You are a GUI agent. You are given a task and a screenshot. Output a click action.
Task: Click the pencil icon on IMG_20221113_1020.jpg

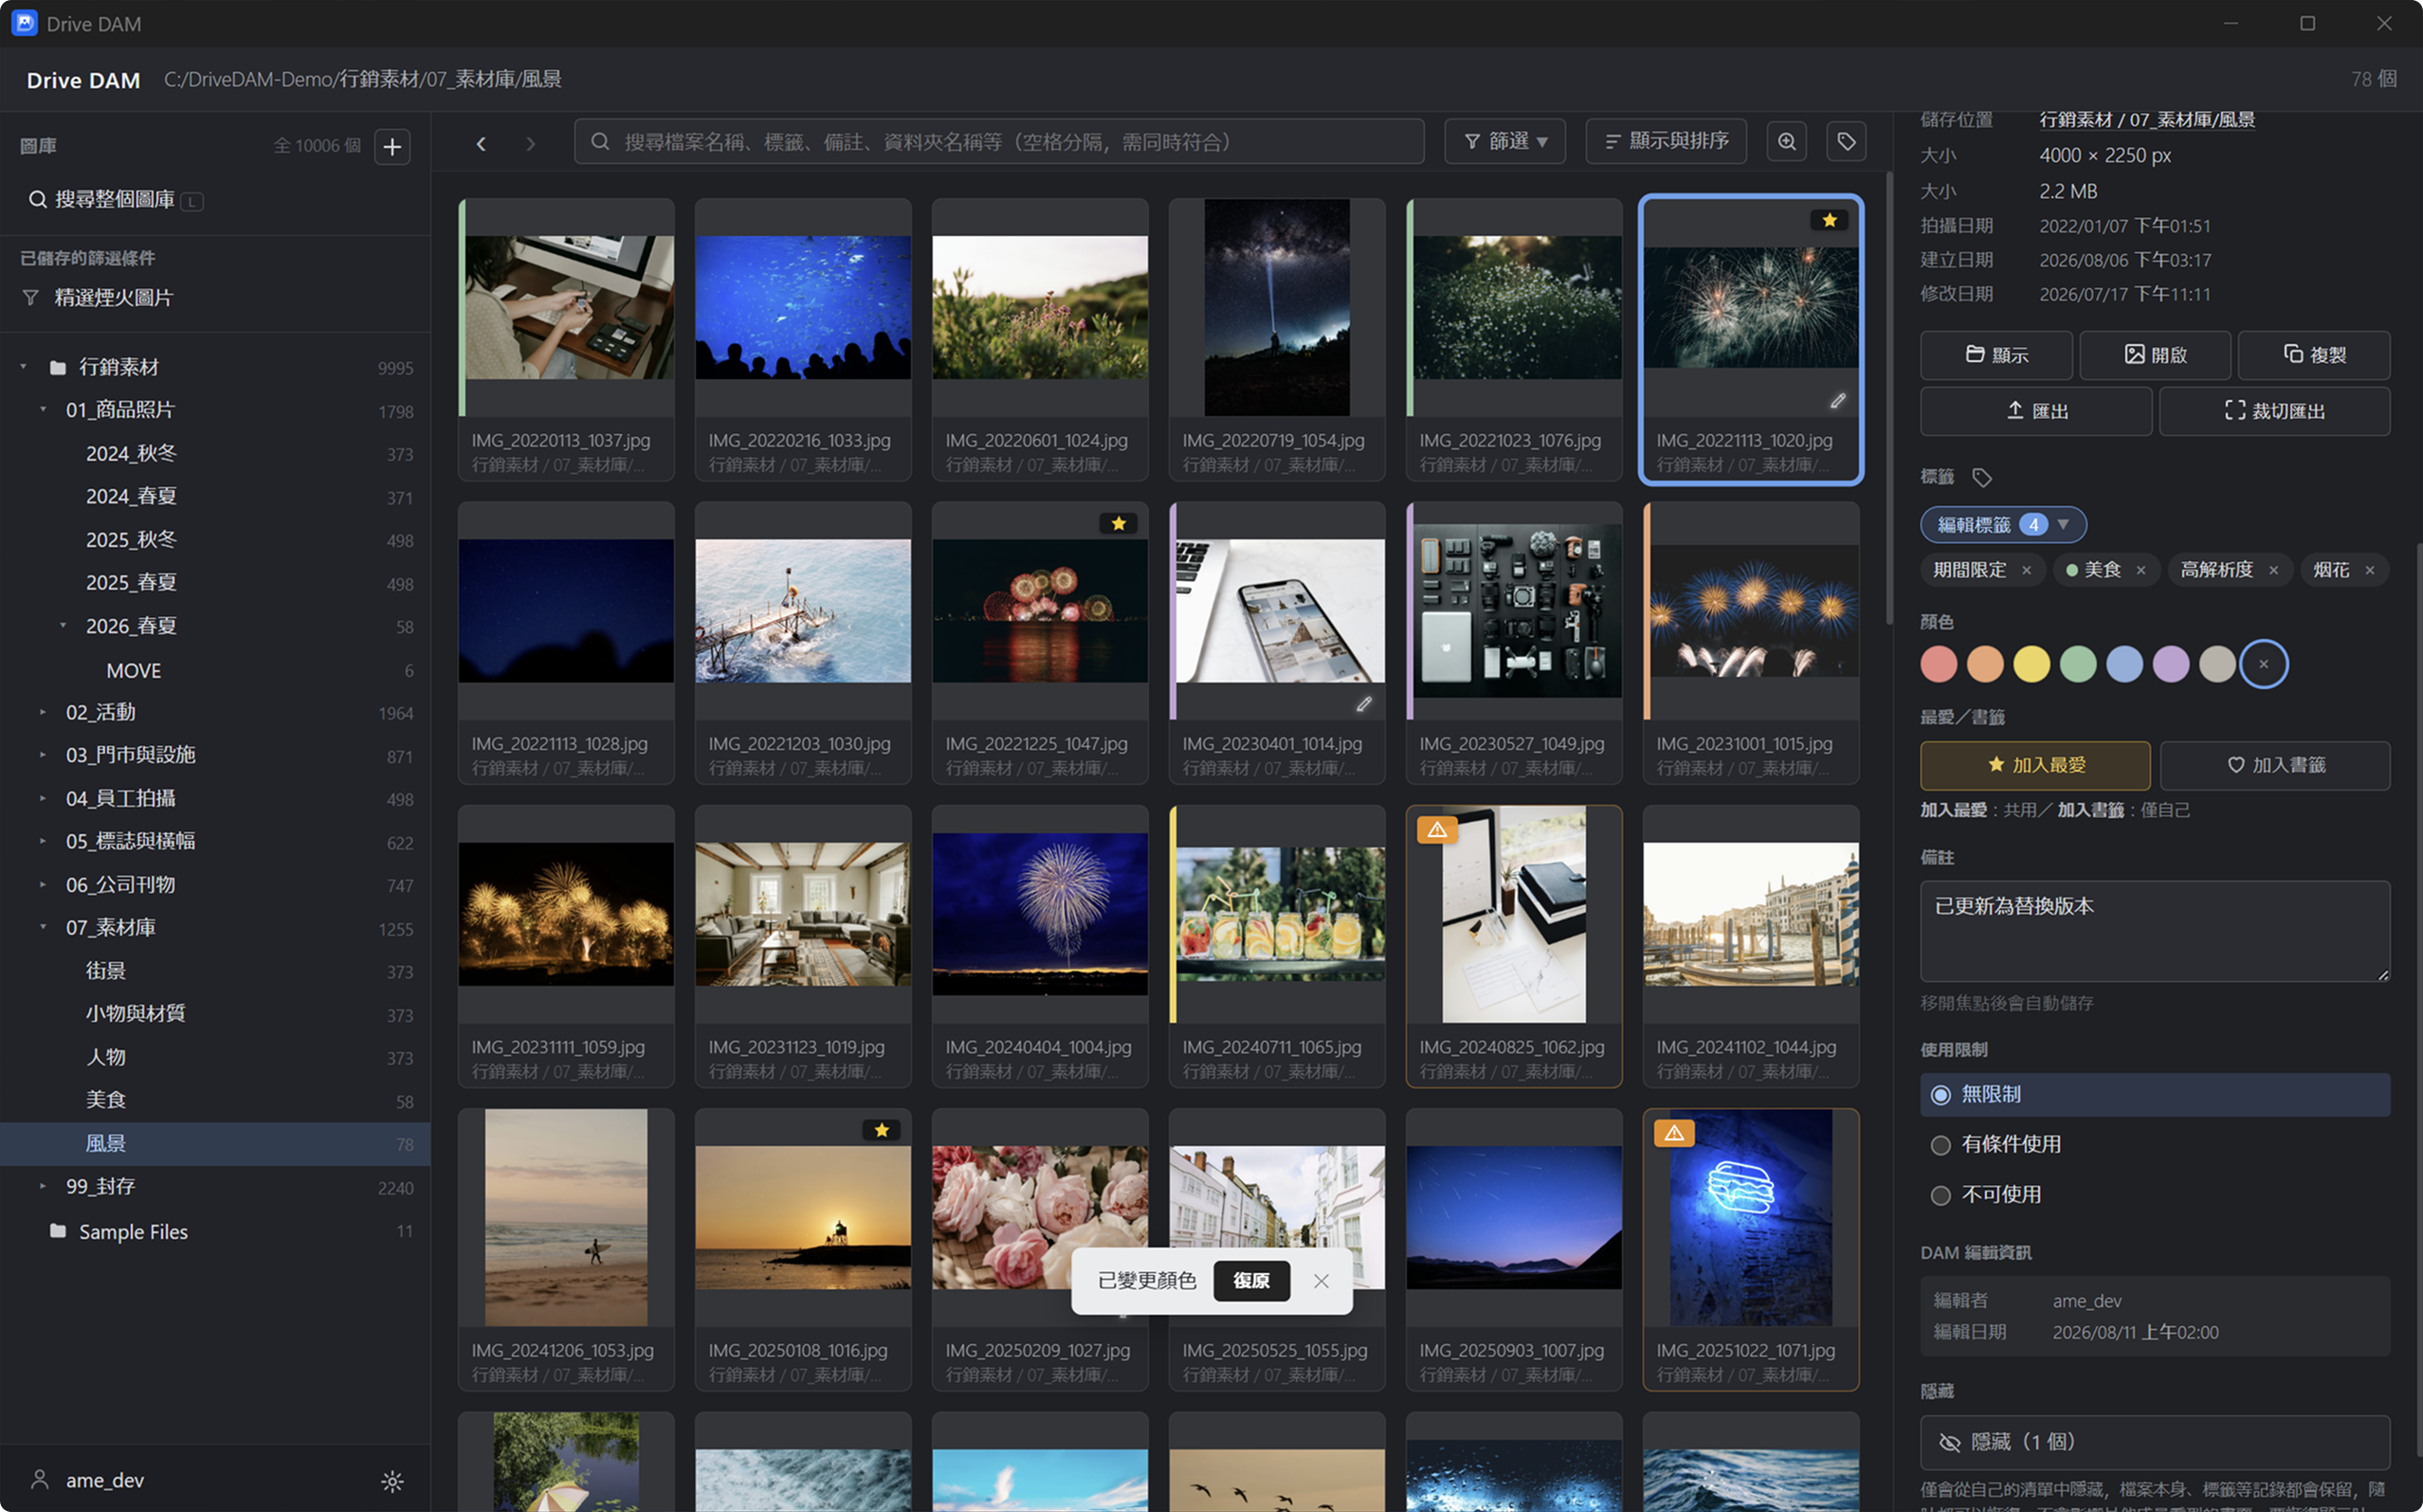tap(1837, 401)
